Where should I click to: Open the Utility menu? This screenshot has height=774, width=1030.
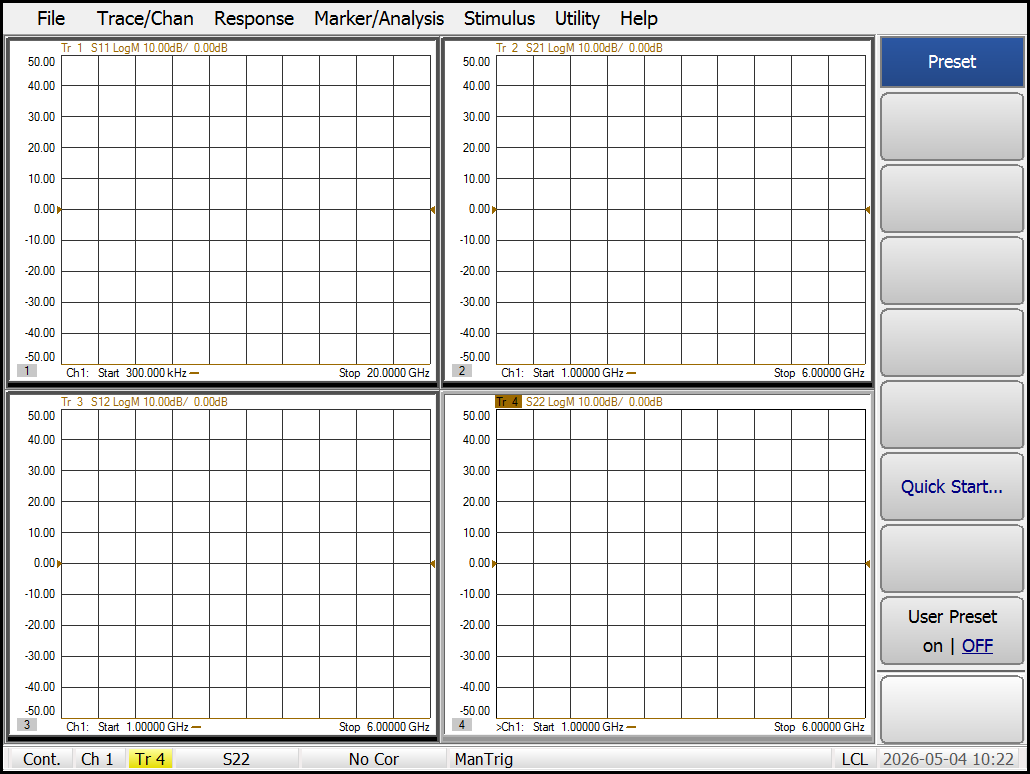577,18
